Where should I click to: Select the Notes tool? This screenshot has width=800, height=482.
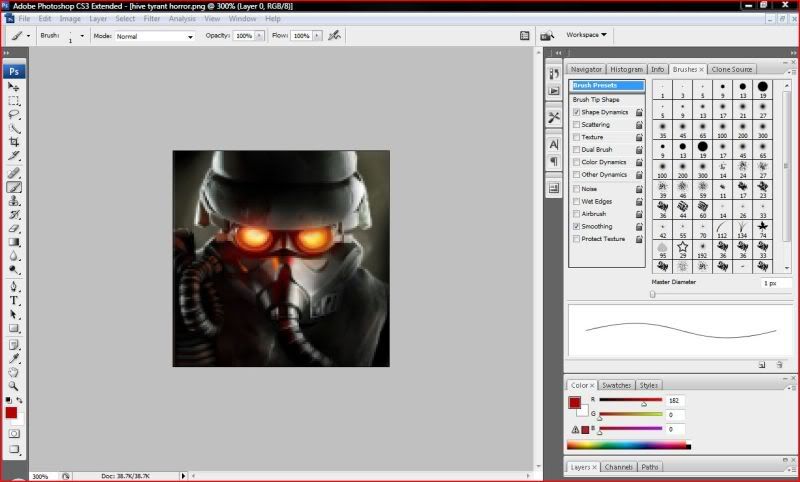(x=14, y=345)
